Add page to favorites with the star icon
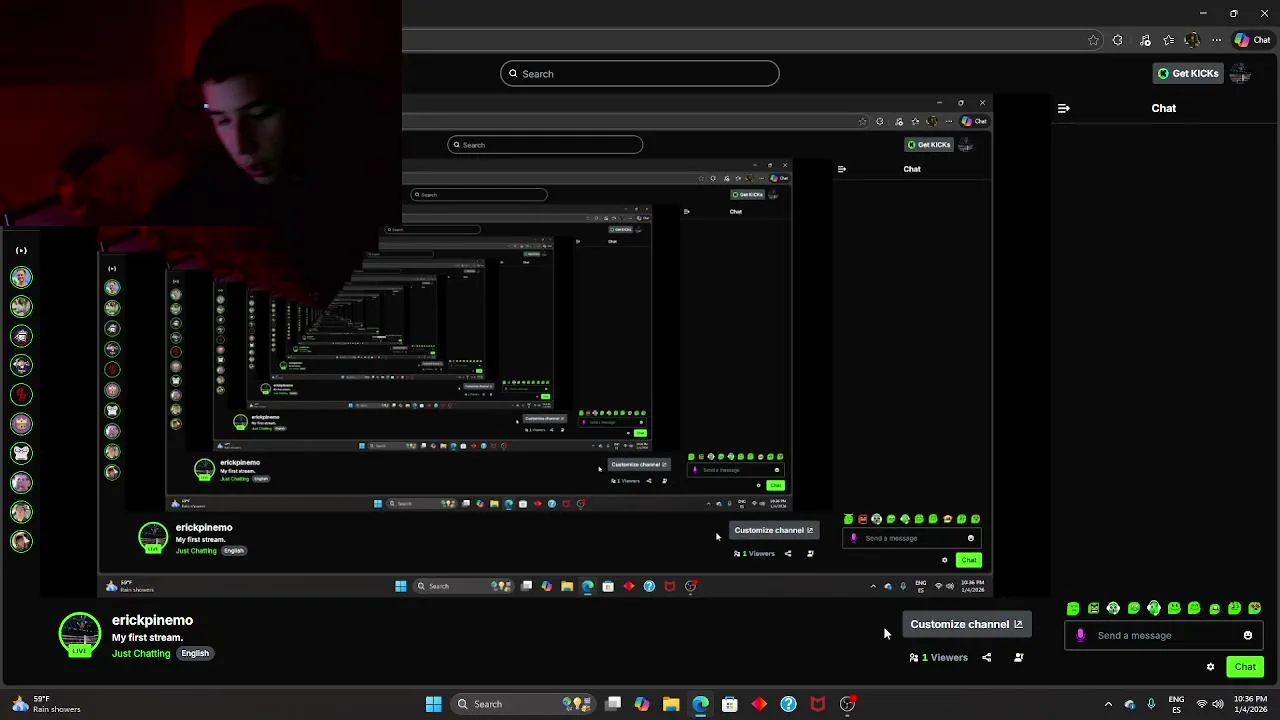Viewport: 1280px width, 720px height. 1093,40
